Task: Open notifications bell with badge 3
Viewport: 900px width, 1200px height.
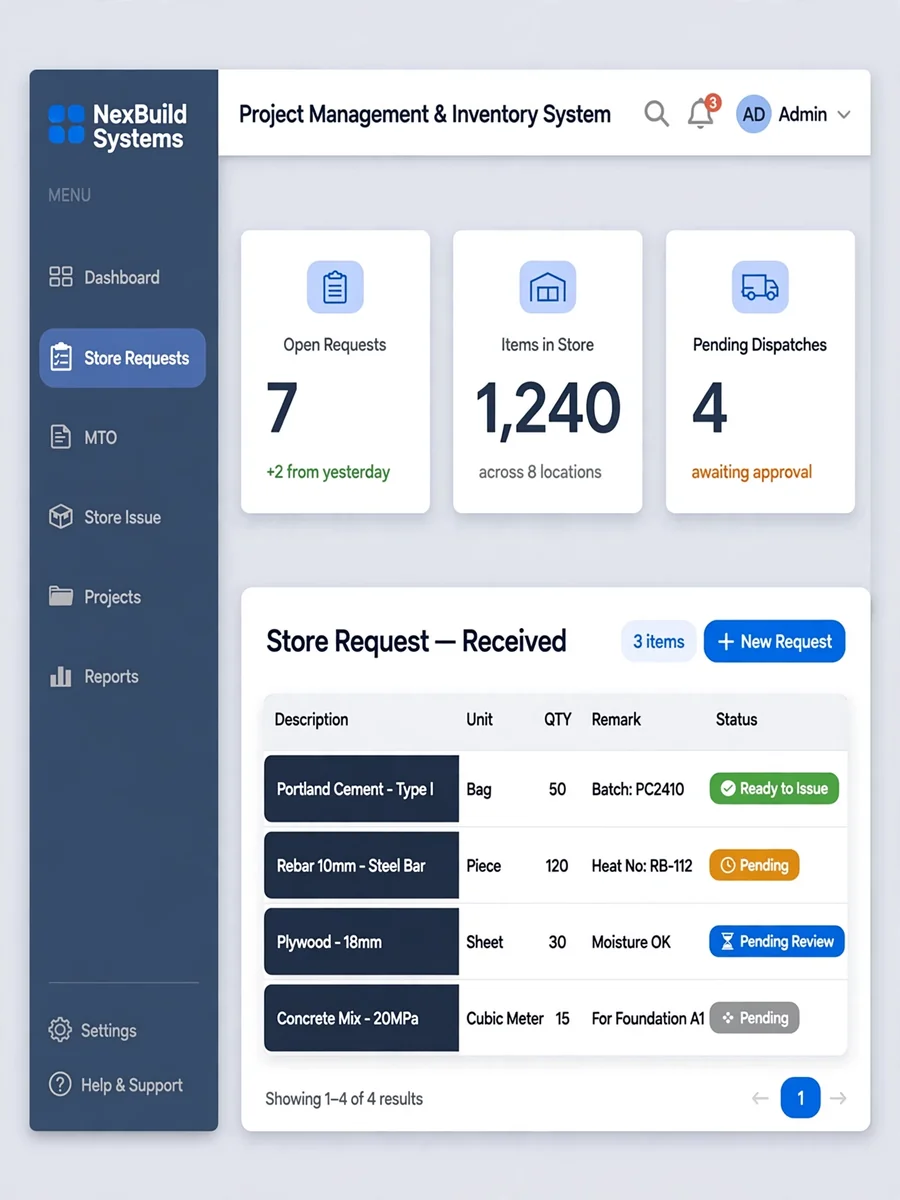Action: [x=703, y=113]
